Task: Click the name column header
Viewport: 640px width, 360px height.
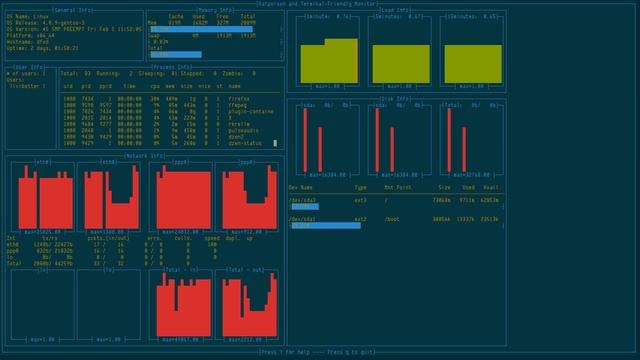Action: [234, 87]
